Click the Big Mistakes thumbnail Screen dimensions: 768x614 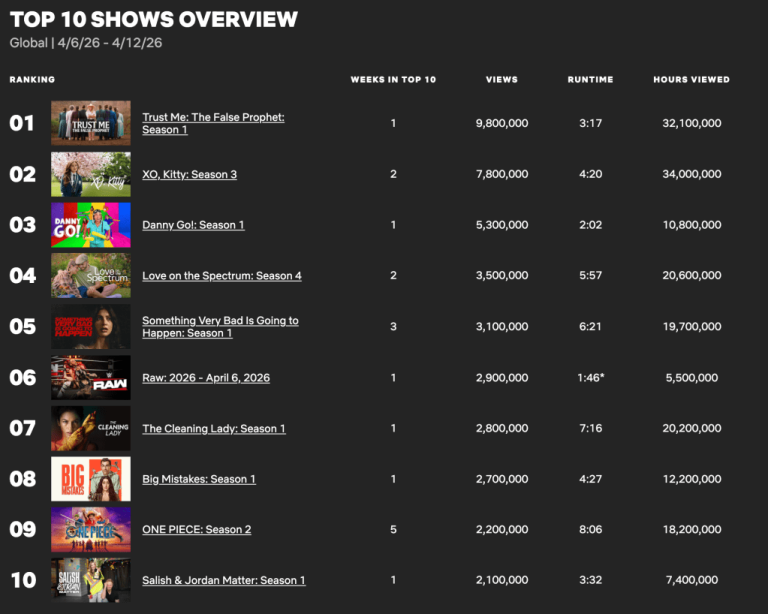click(x=91, y=479)
